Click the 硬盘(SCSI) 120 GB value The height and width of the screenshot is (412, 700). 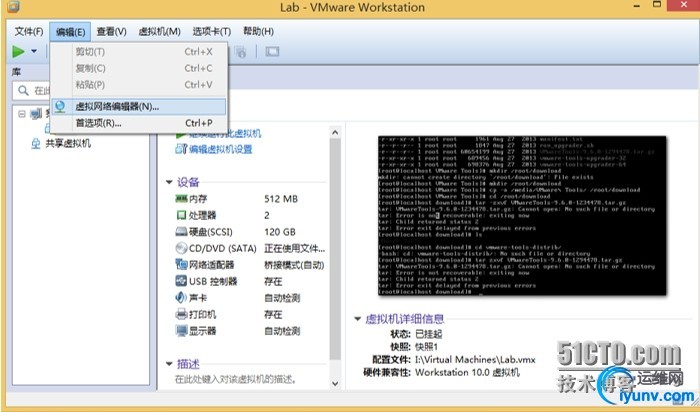tap(279, 232)
